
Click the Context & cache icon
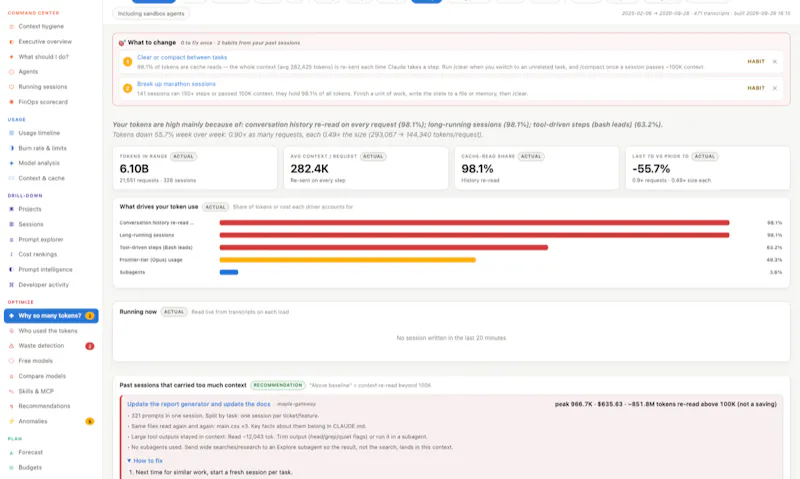click(11, 178)
